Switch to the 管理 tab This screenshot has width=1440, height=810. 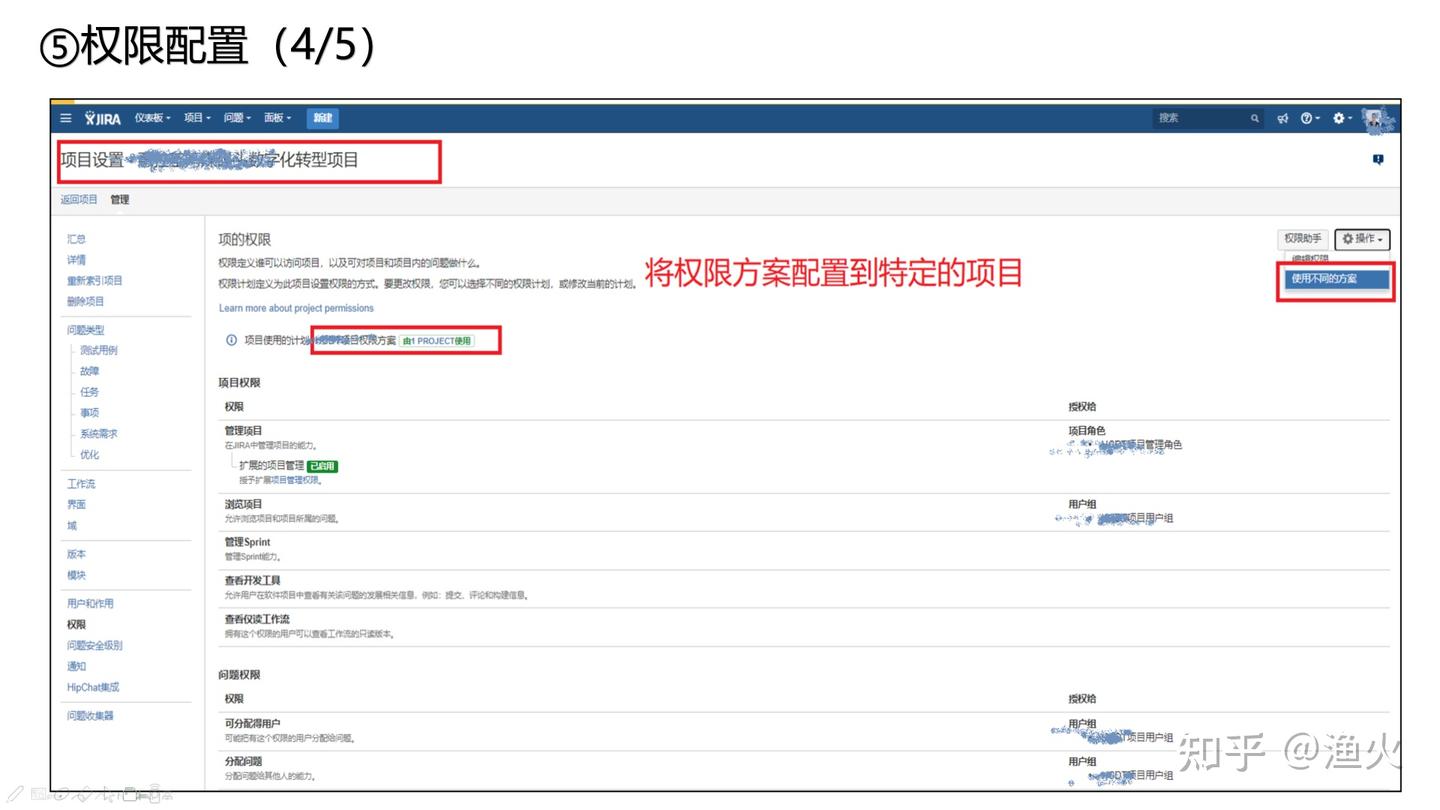pos(120,200)
